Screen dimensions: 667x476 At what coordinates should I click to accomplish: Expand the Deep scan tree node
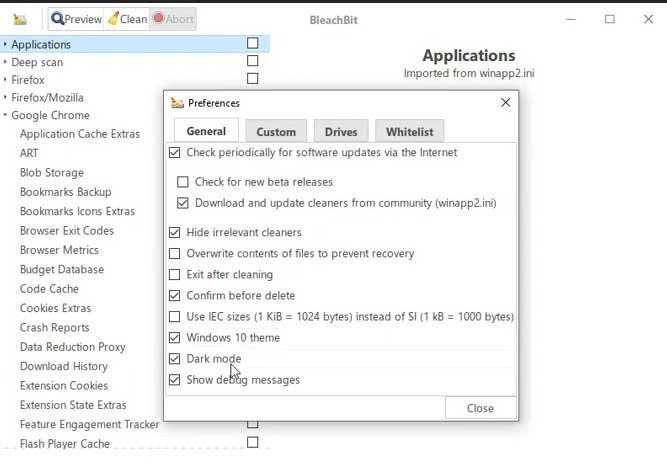(5, 63)
